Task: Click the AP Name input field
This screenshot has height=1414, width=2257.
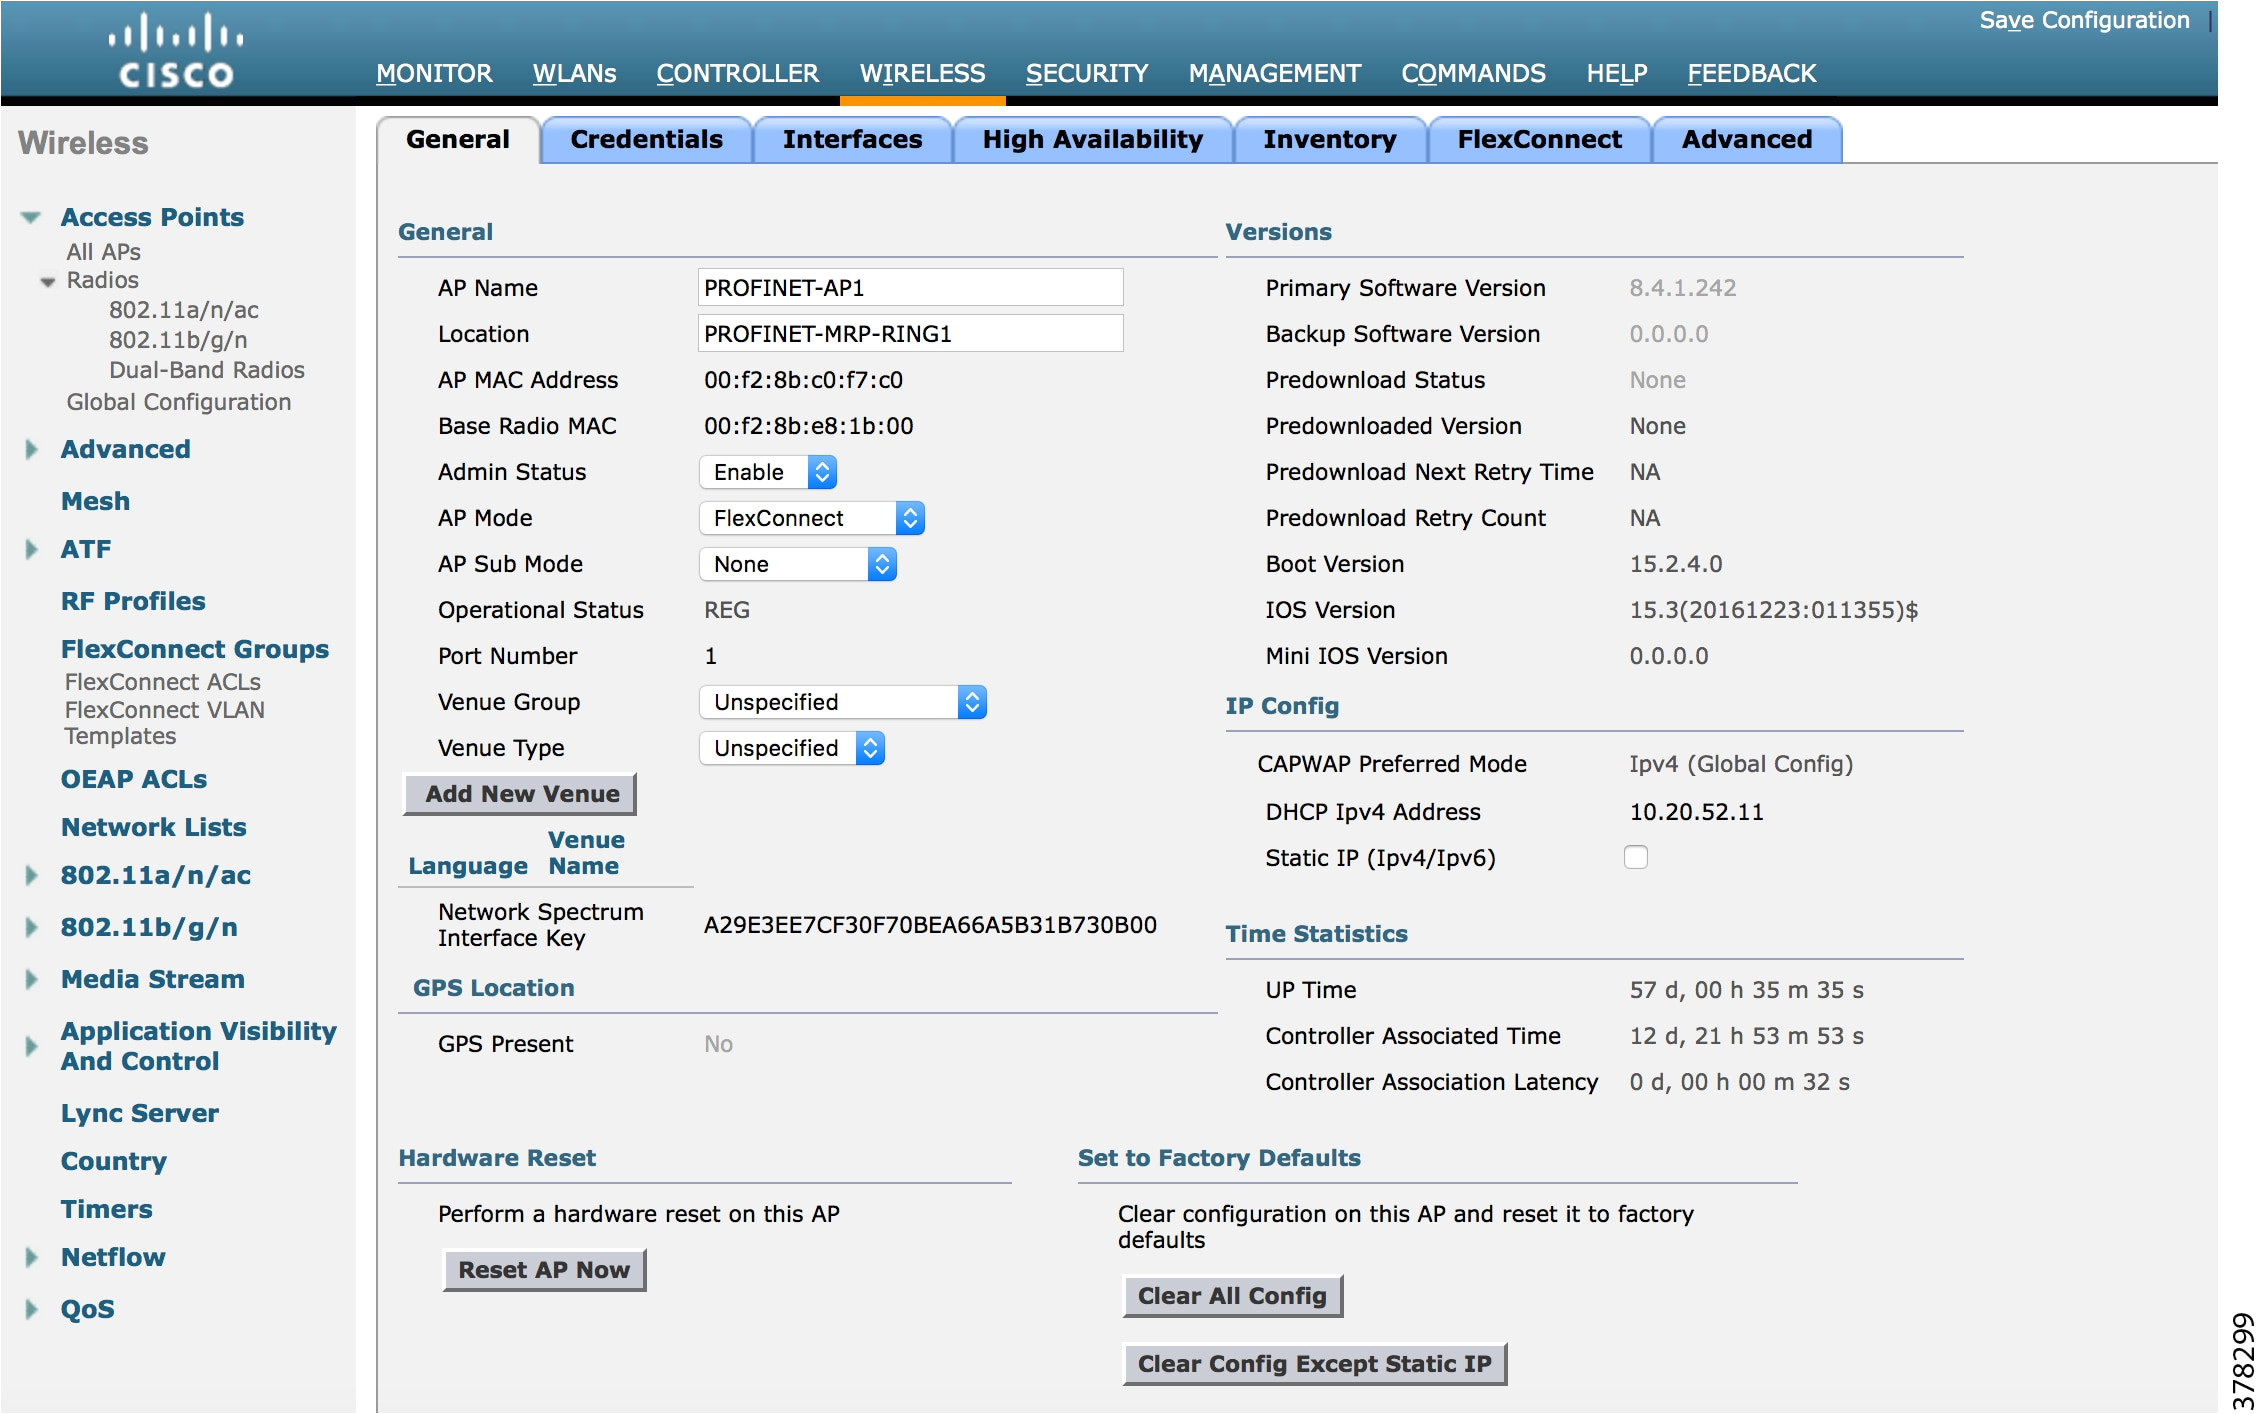Action: (910, 288)
